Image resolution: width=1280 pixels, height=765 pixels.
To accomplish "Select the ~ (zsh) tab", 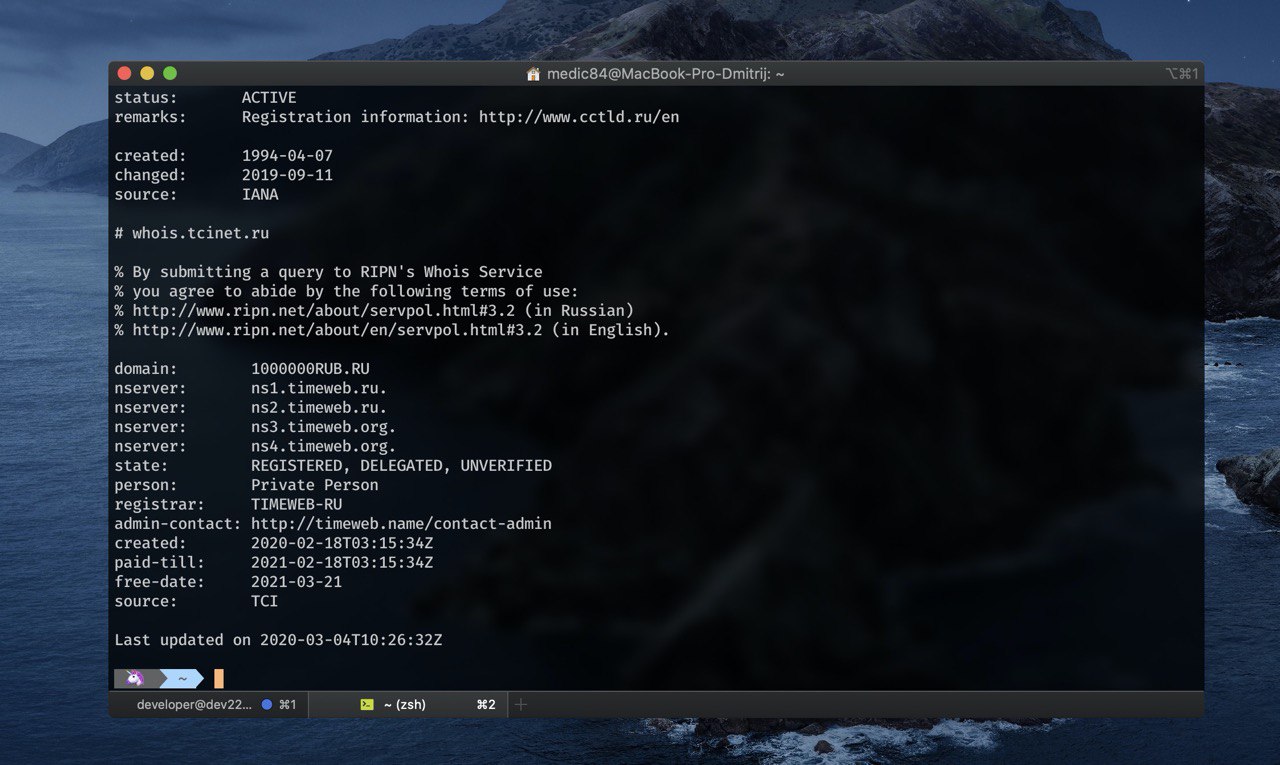I will point(408,705).
